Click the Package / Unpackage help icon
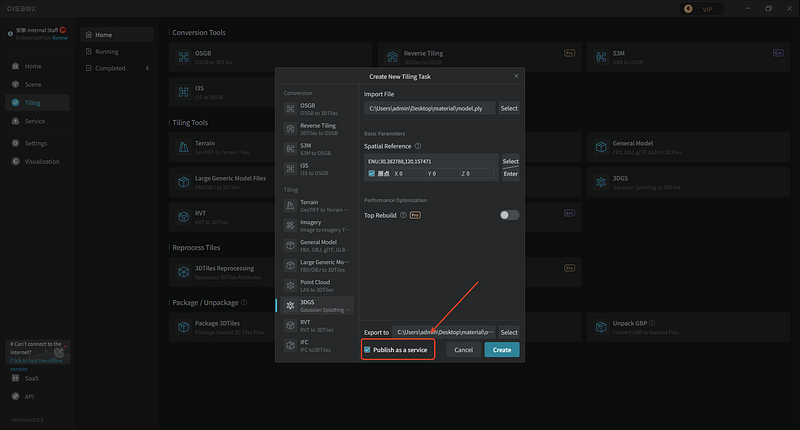This screenshot has width=800, height=430. [244, 302]
